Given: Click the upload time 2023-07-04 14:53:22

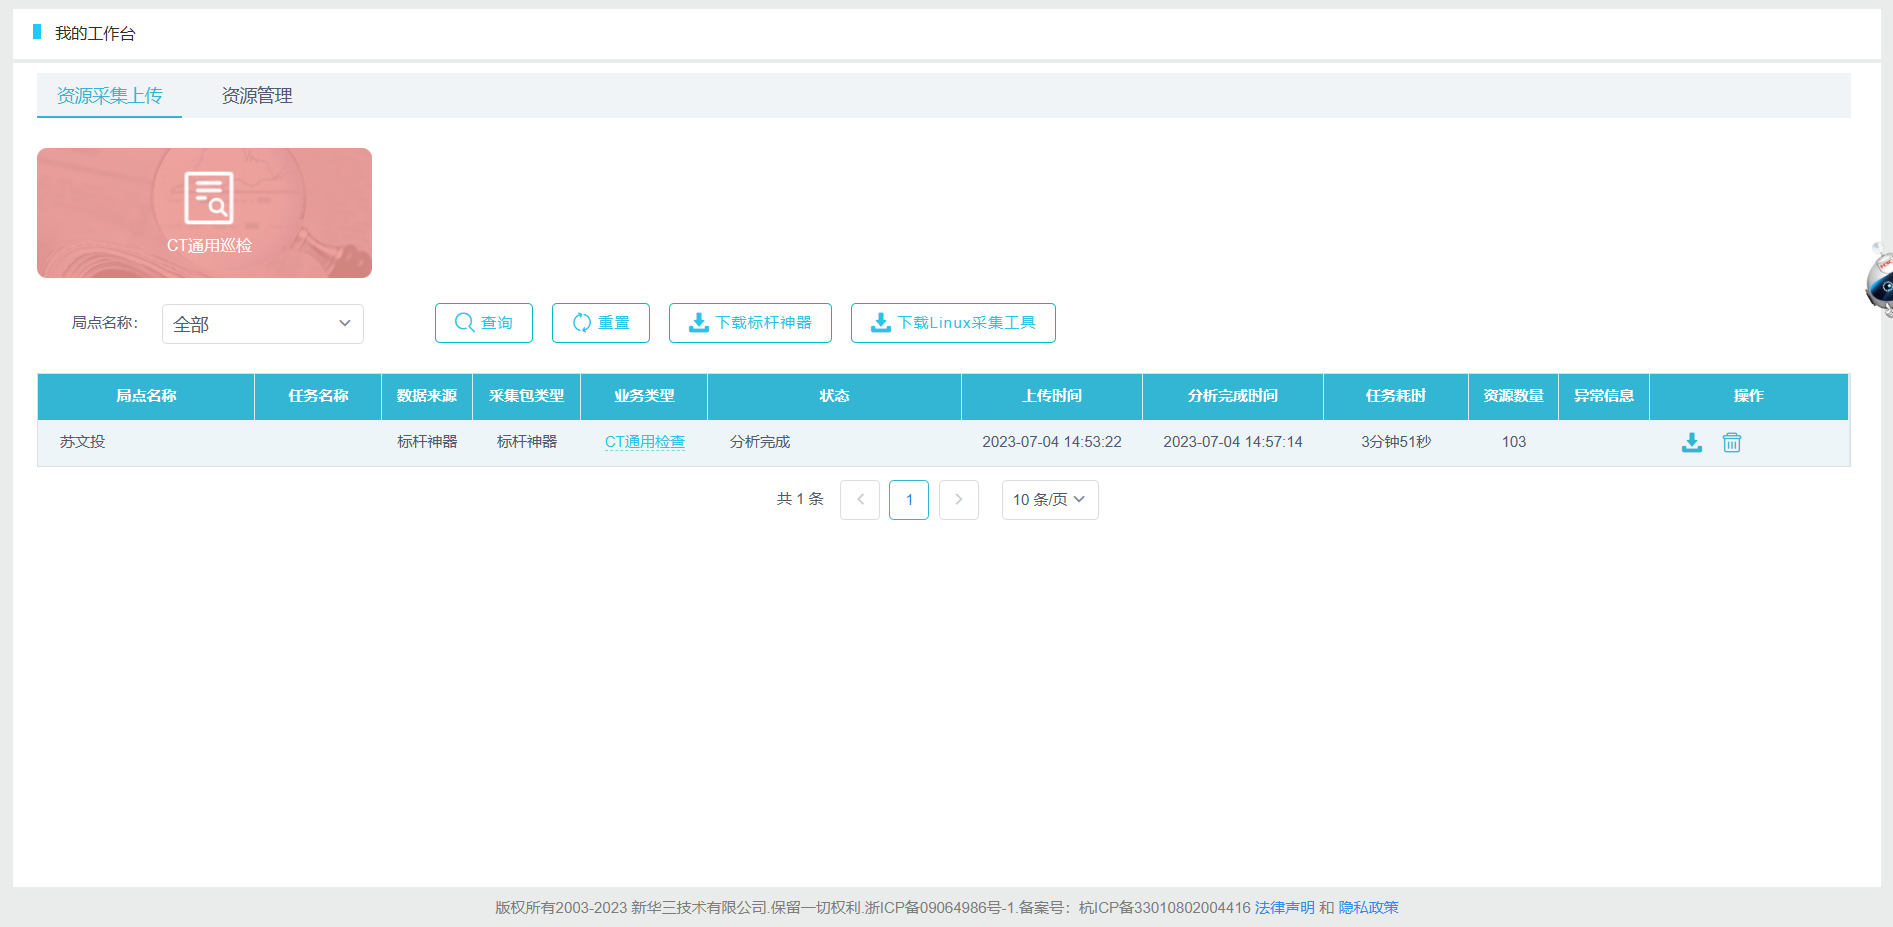Looking at the screenshot, I should pos(1052,442).
